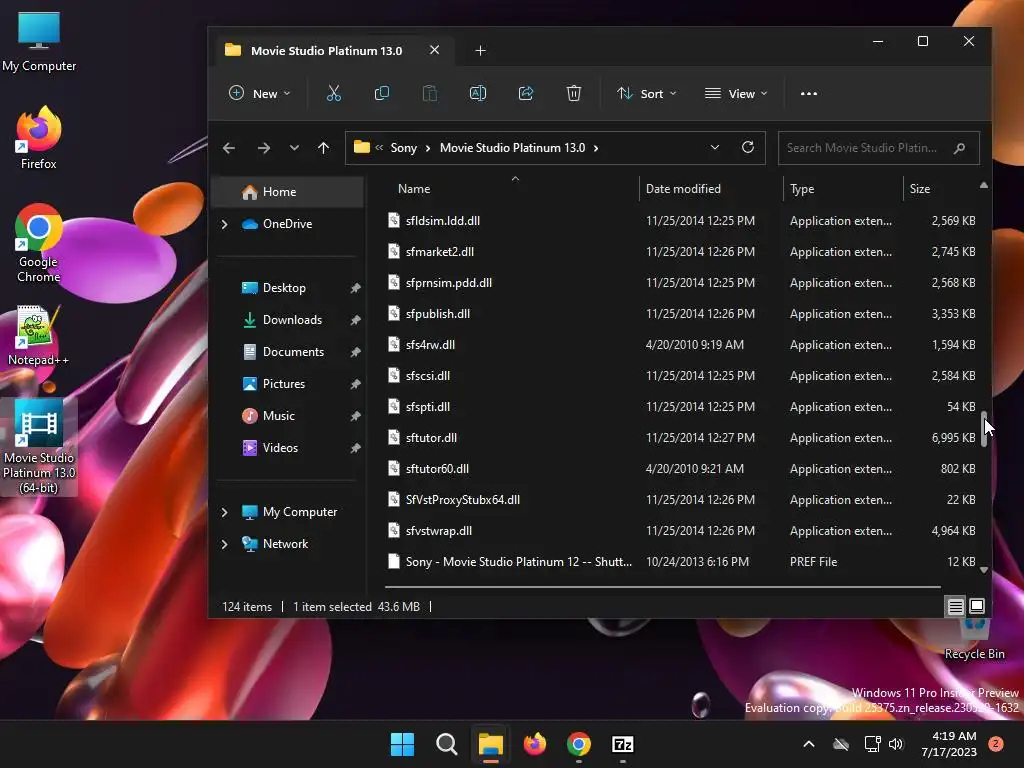Click the Delete trash can icon

pyautogui.click(x=573, y=93)
